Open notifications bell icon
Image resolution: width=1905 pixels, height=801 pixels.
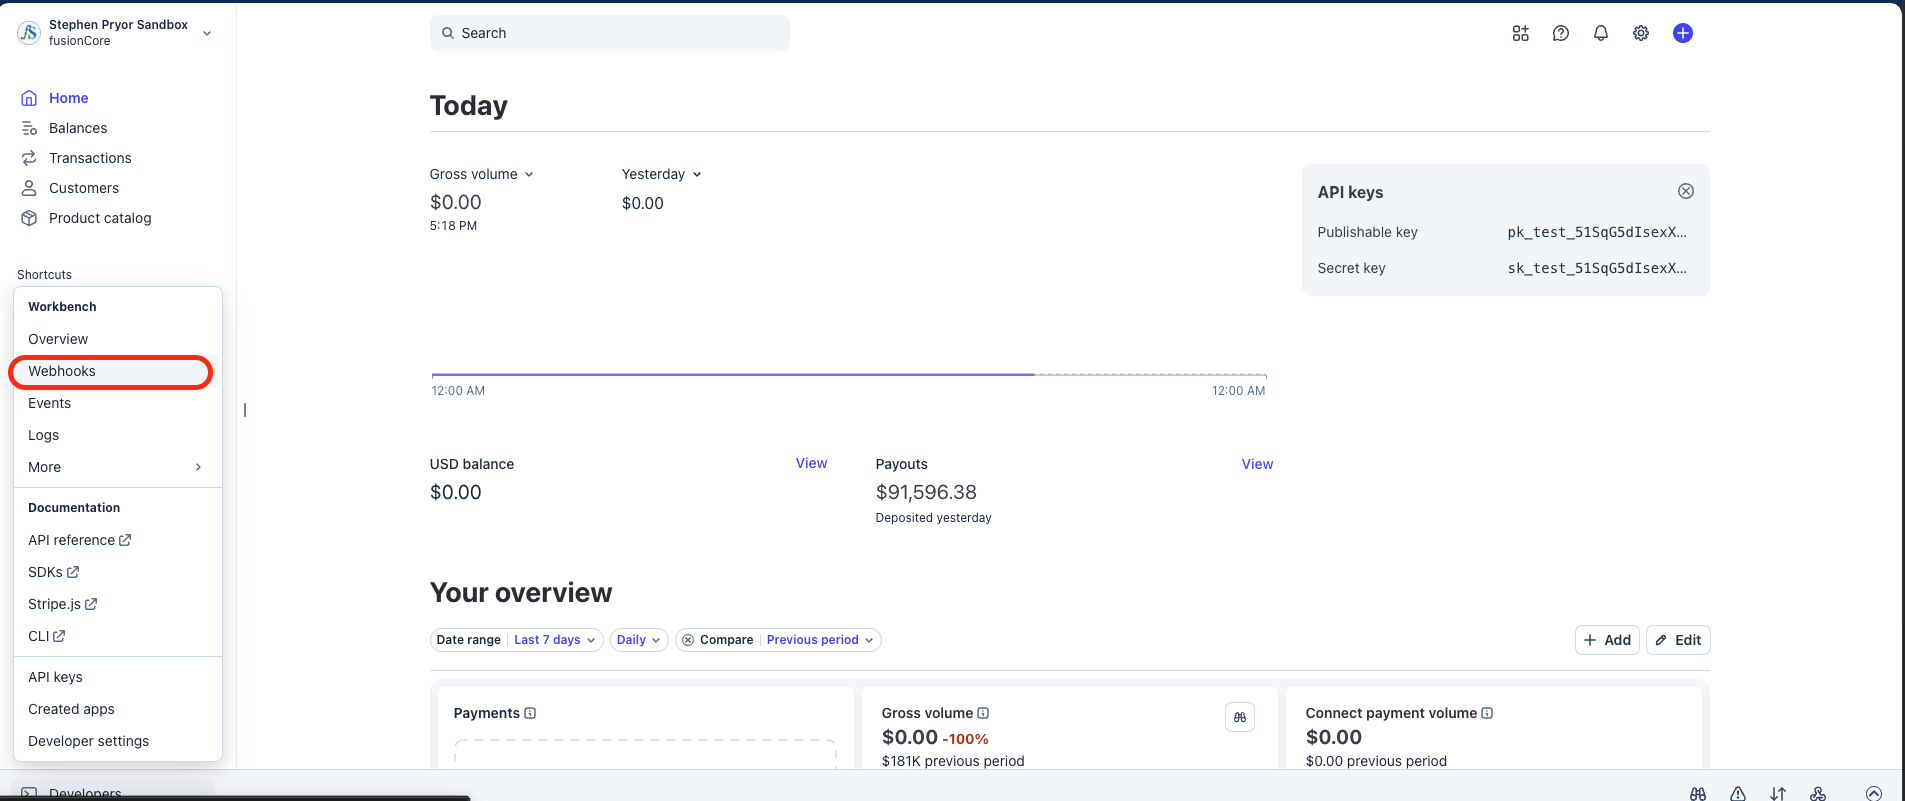pyautogui.click(x=1600, y=33)
